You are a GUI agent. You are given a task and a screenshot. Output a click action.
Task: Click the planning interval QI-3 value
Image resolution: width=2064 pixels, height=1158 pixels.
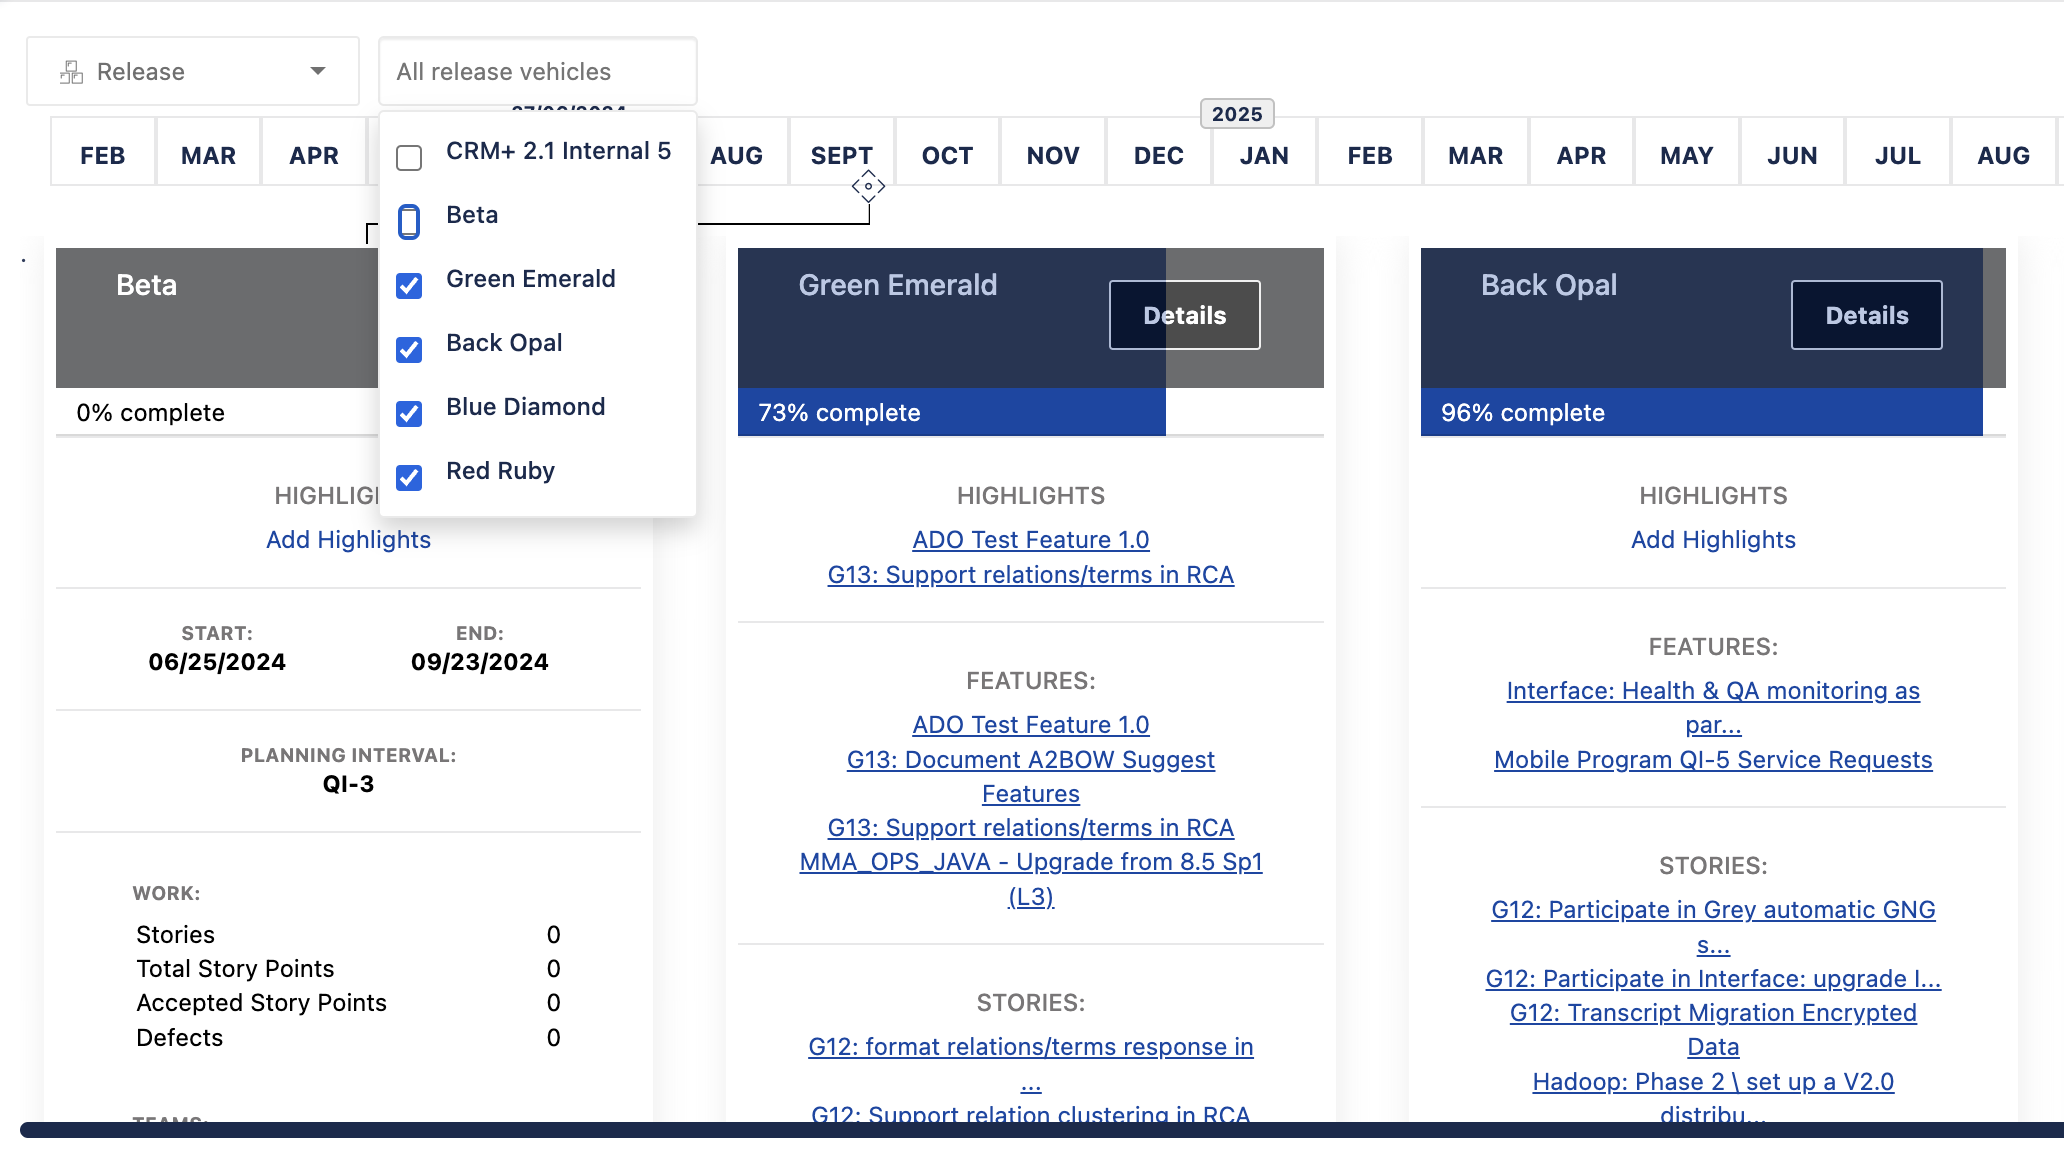click(348, 784)
